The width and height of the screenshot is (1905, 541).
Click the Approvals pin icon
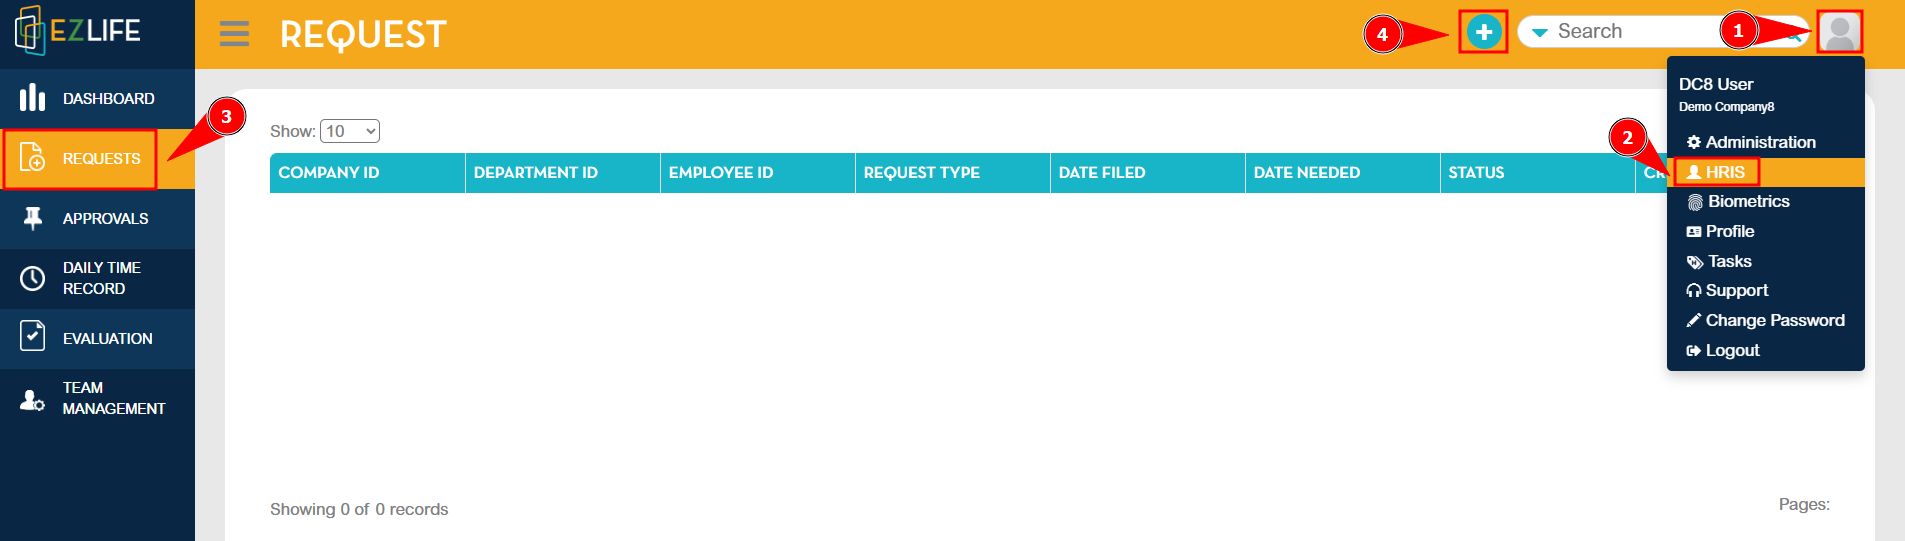33,218
